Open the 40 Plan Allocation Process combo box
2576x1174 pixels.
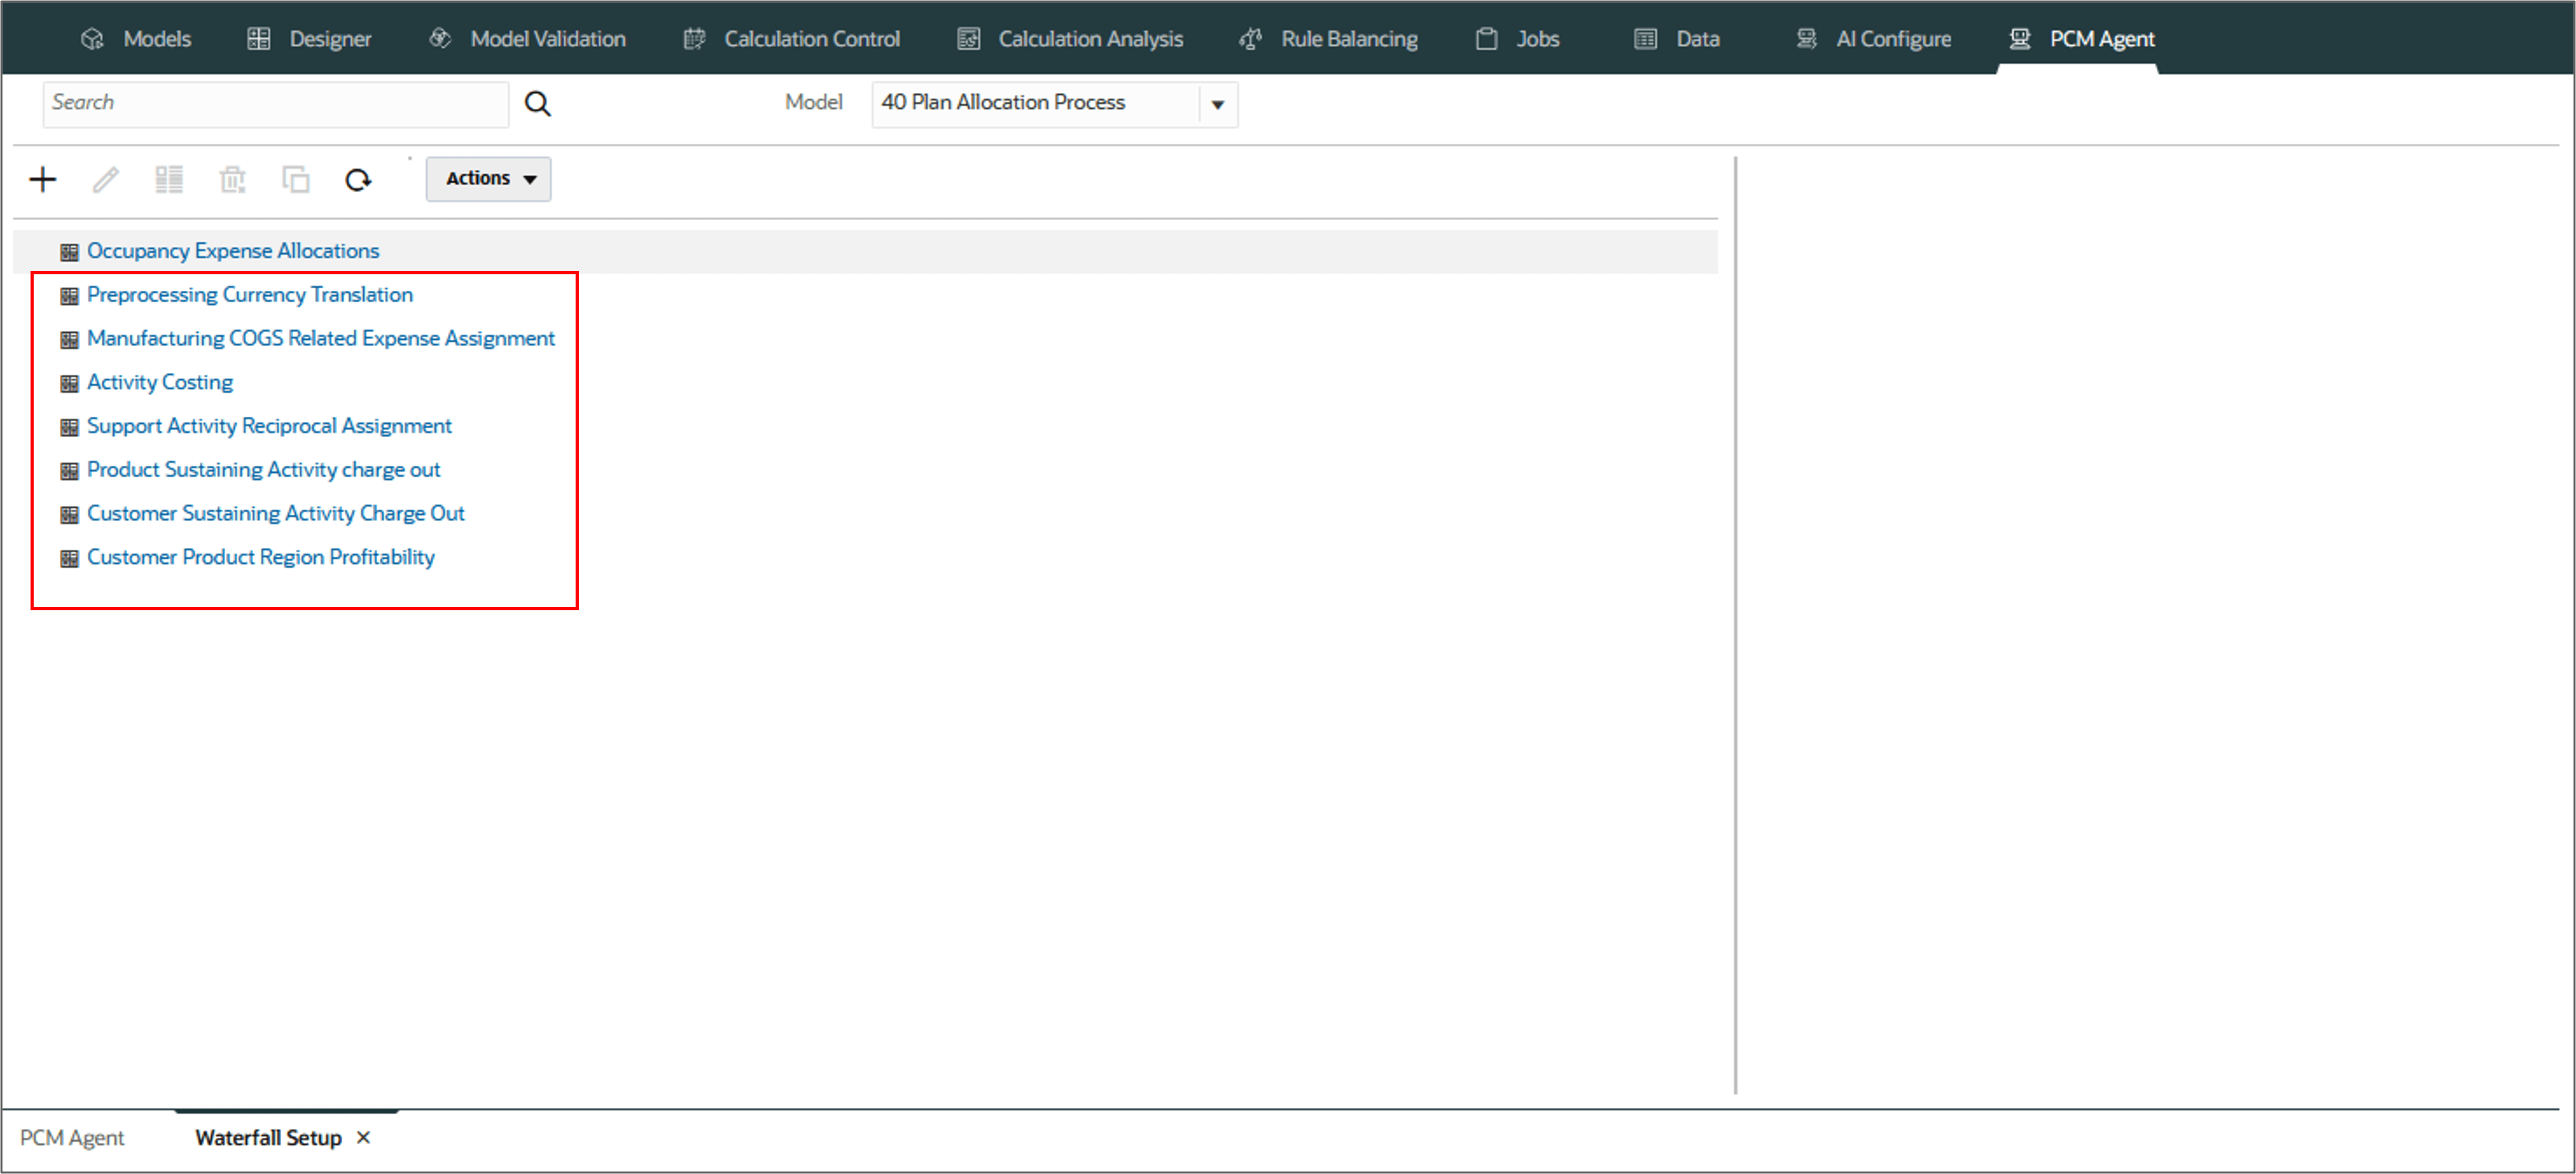coord(1035,104)
